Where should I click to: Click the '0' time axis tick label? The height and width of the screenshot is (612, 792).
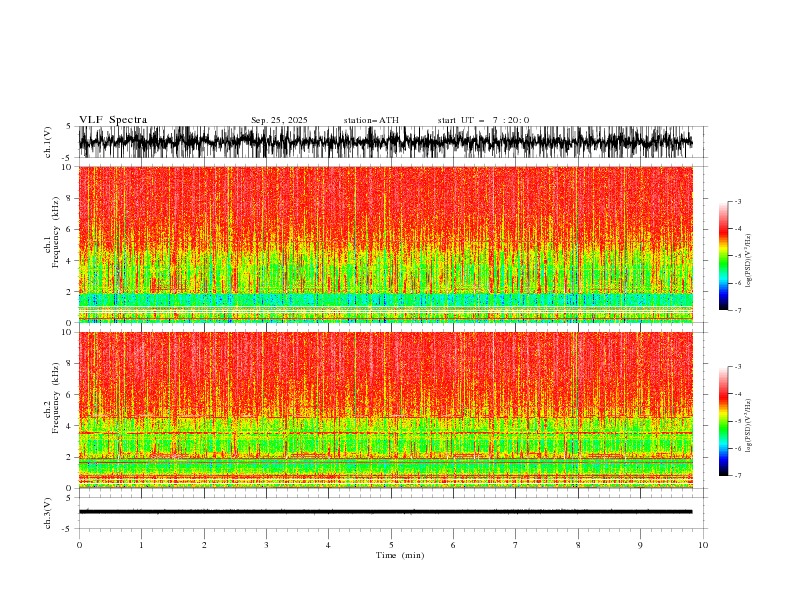point(79,545)
